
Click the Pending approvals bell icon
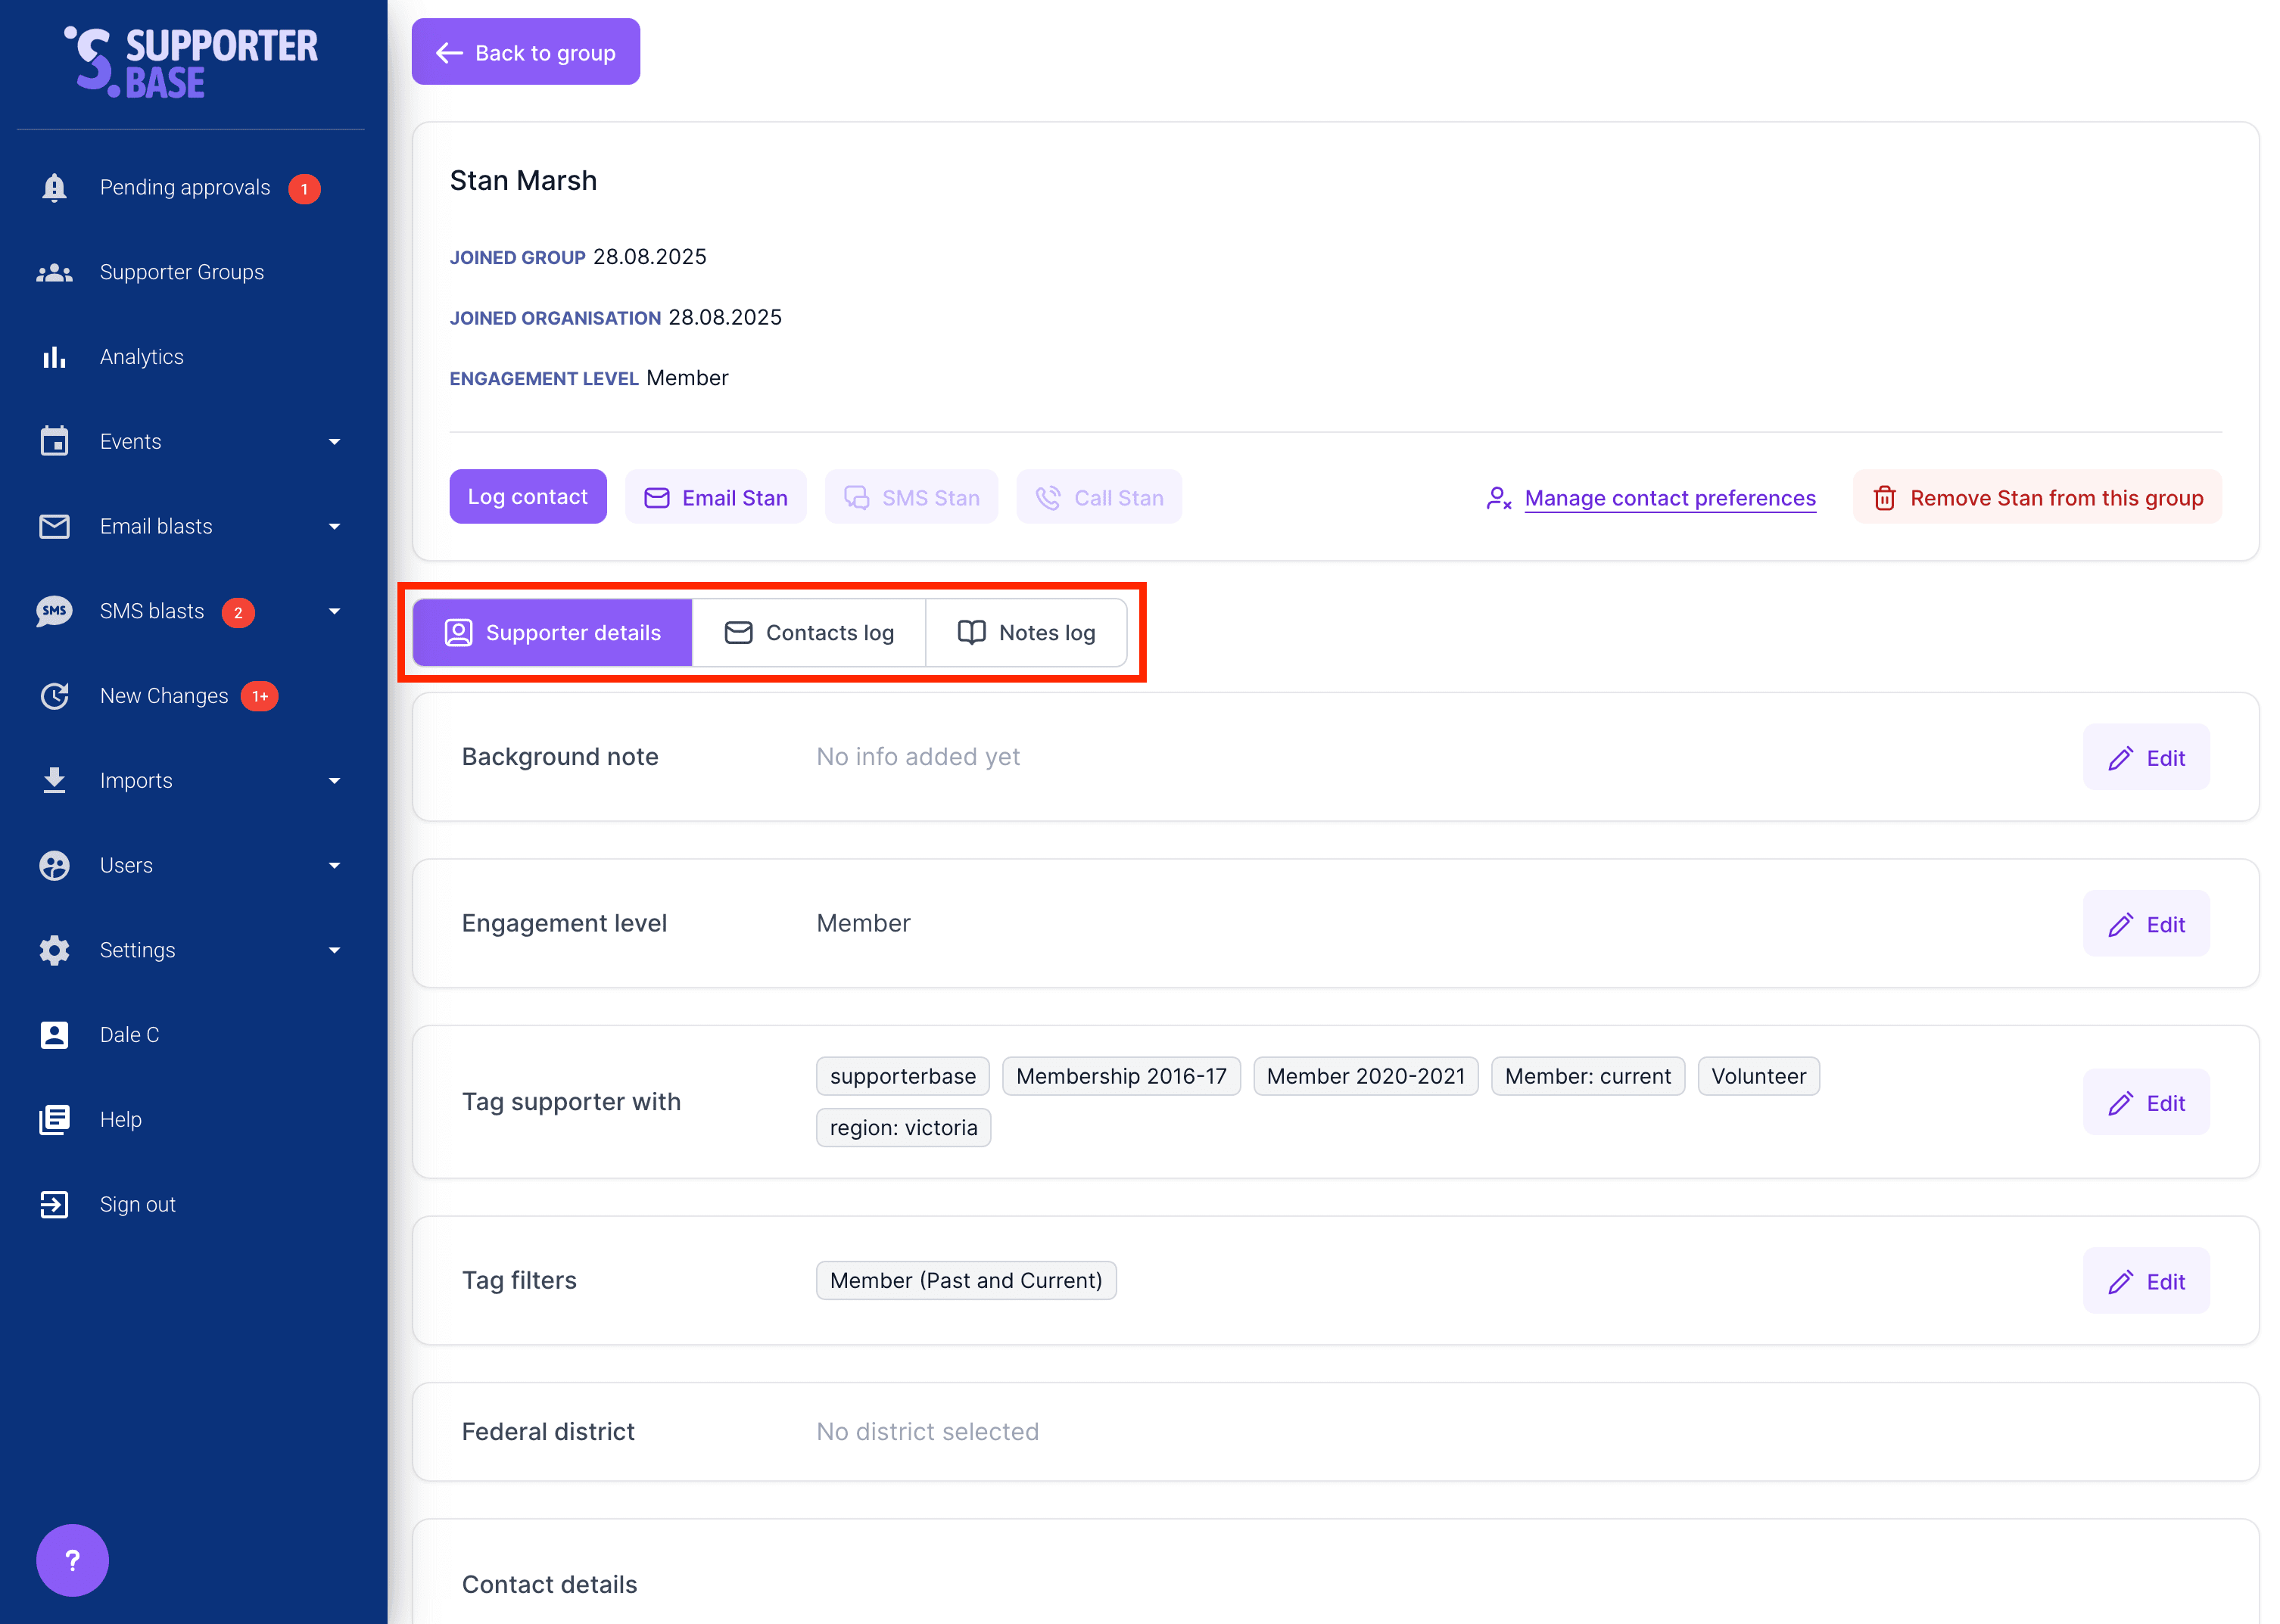(54, 188)
